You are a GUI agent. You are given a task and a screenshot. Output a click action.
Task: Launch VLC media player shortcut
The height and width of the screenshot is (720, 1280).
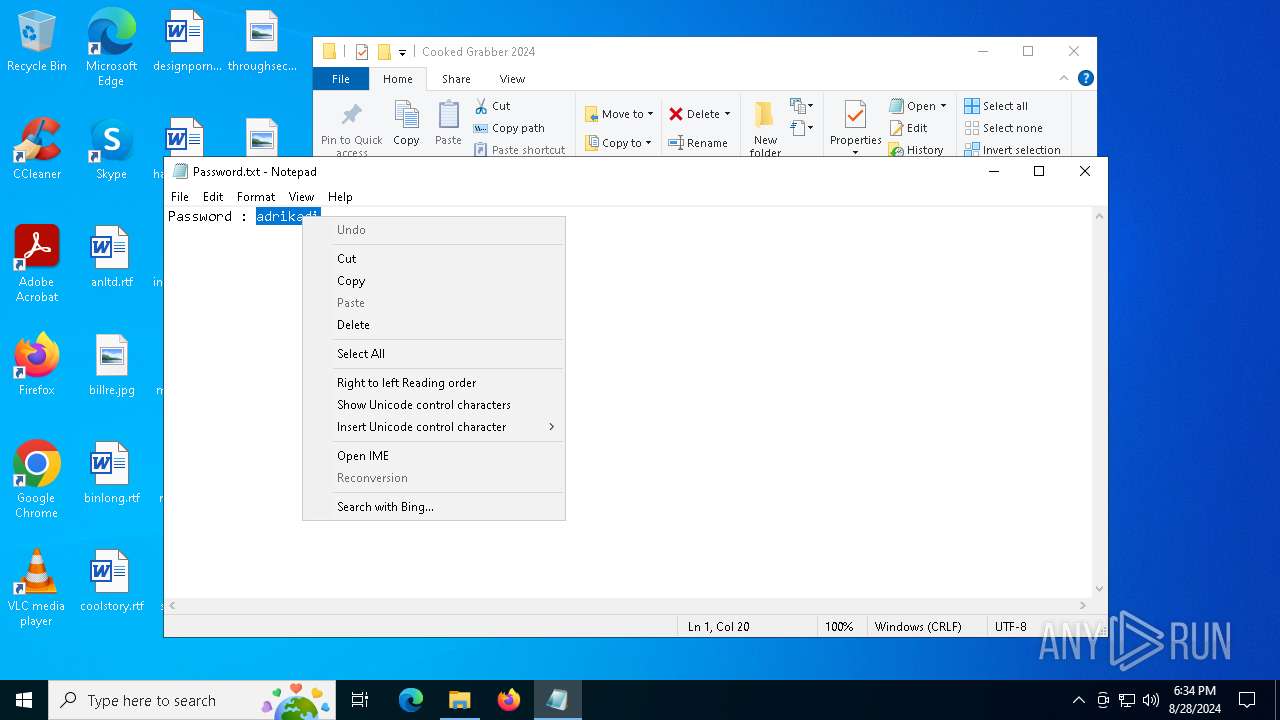(x=37, y=588)
